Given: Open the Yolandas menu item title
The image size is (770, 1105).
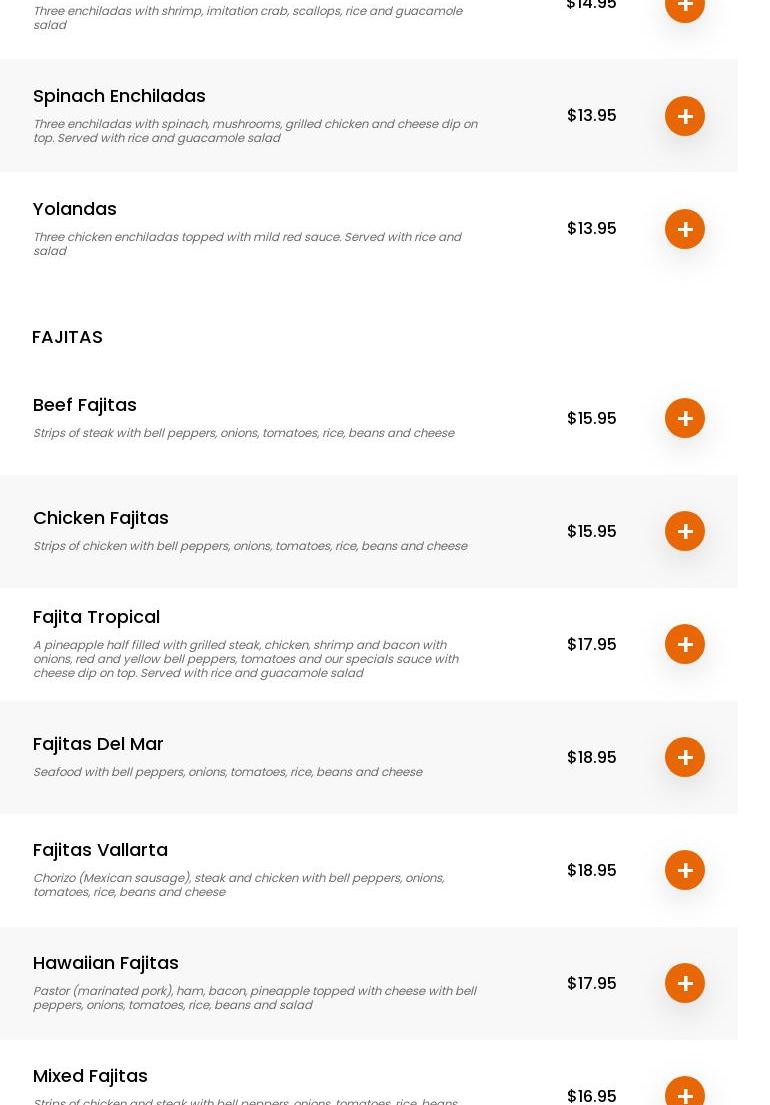Looking at the screenshot, I should pyautogui.click(x=75, y=209).
